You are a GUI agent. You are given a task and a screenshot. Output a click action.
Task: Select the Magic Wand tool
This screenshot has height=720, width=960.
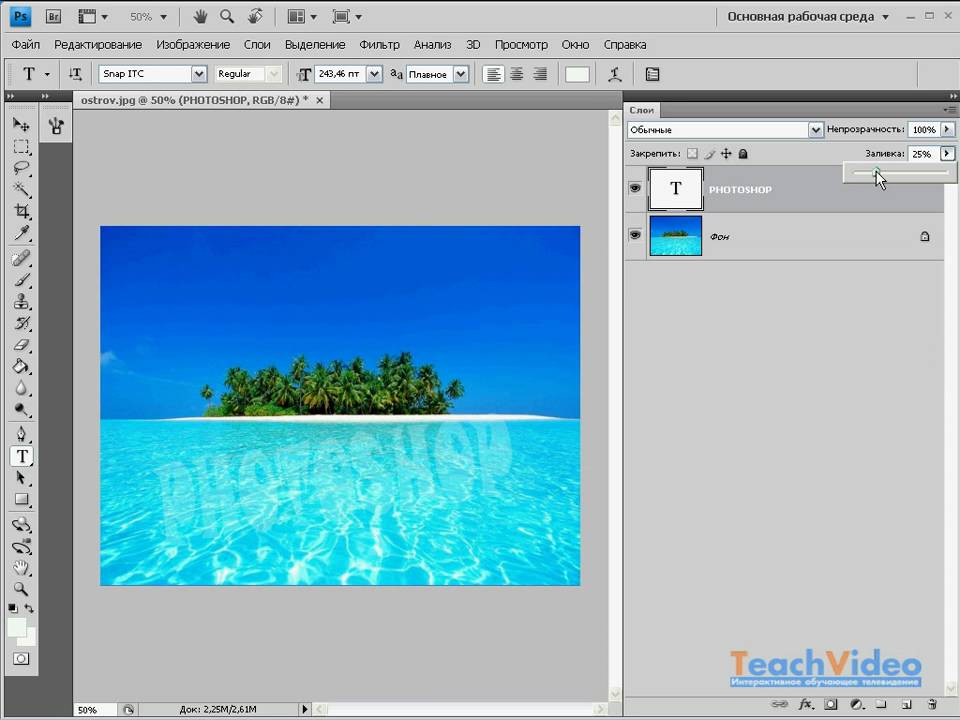[x=21, y=189]
